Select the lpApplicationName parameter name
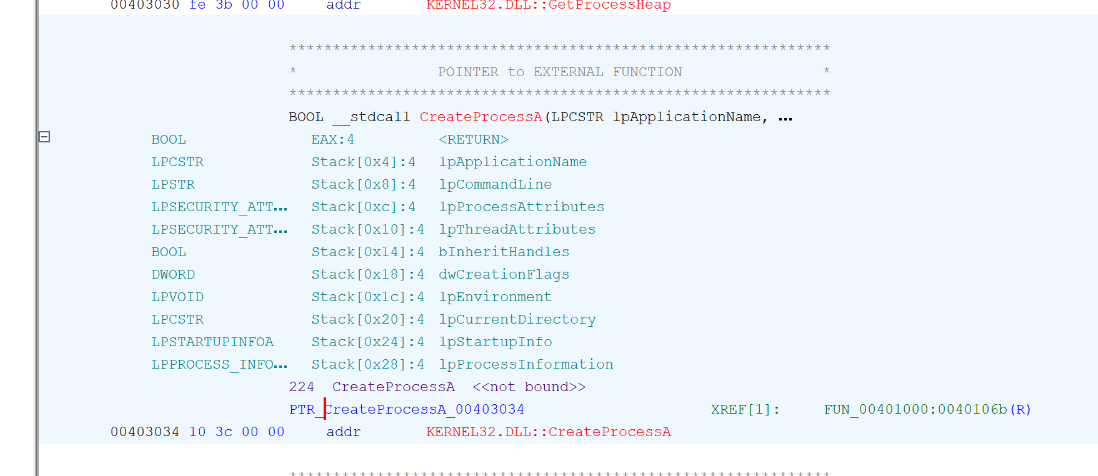Viewport: 1098px width, 476px height. [x=513, y=162]
